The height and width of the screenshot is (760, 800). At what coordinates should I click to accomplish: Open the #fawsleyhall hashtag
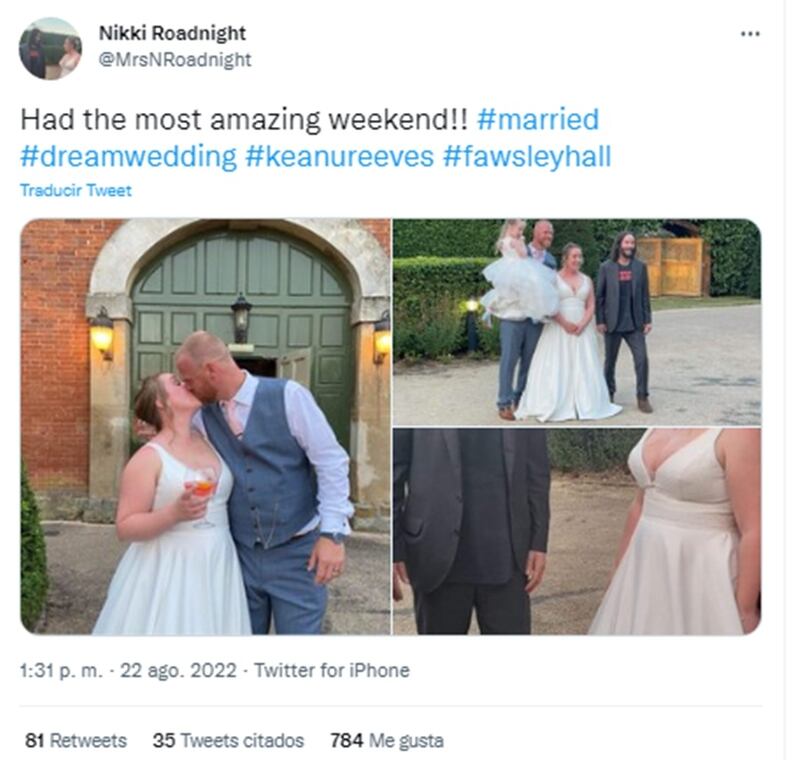pos(527,156)
